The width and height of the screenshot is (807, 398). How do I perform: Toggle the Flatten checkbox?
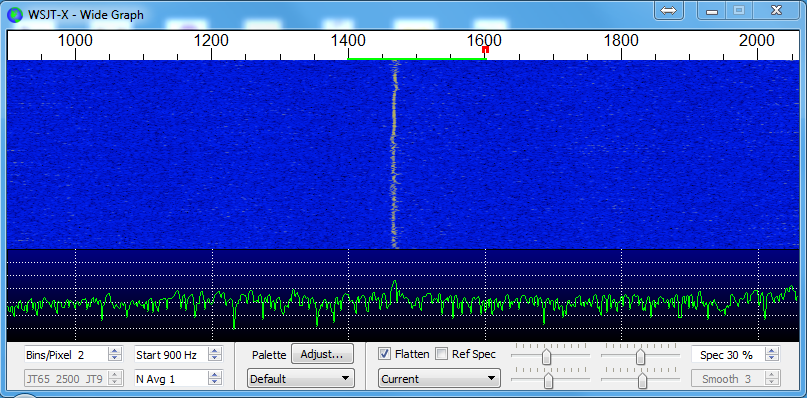tap(384, 354)
